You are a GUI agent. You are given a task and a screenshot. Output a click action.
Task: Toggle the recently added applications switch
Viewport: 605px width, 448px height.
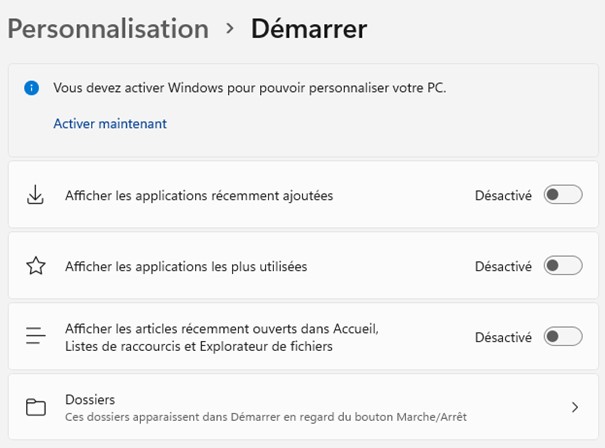(x=562, y=196)
